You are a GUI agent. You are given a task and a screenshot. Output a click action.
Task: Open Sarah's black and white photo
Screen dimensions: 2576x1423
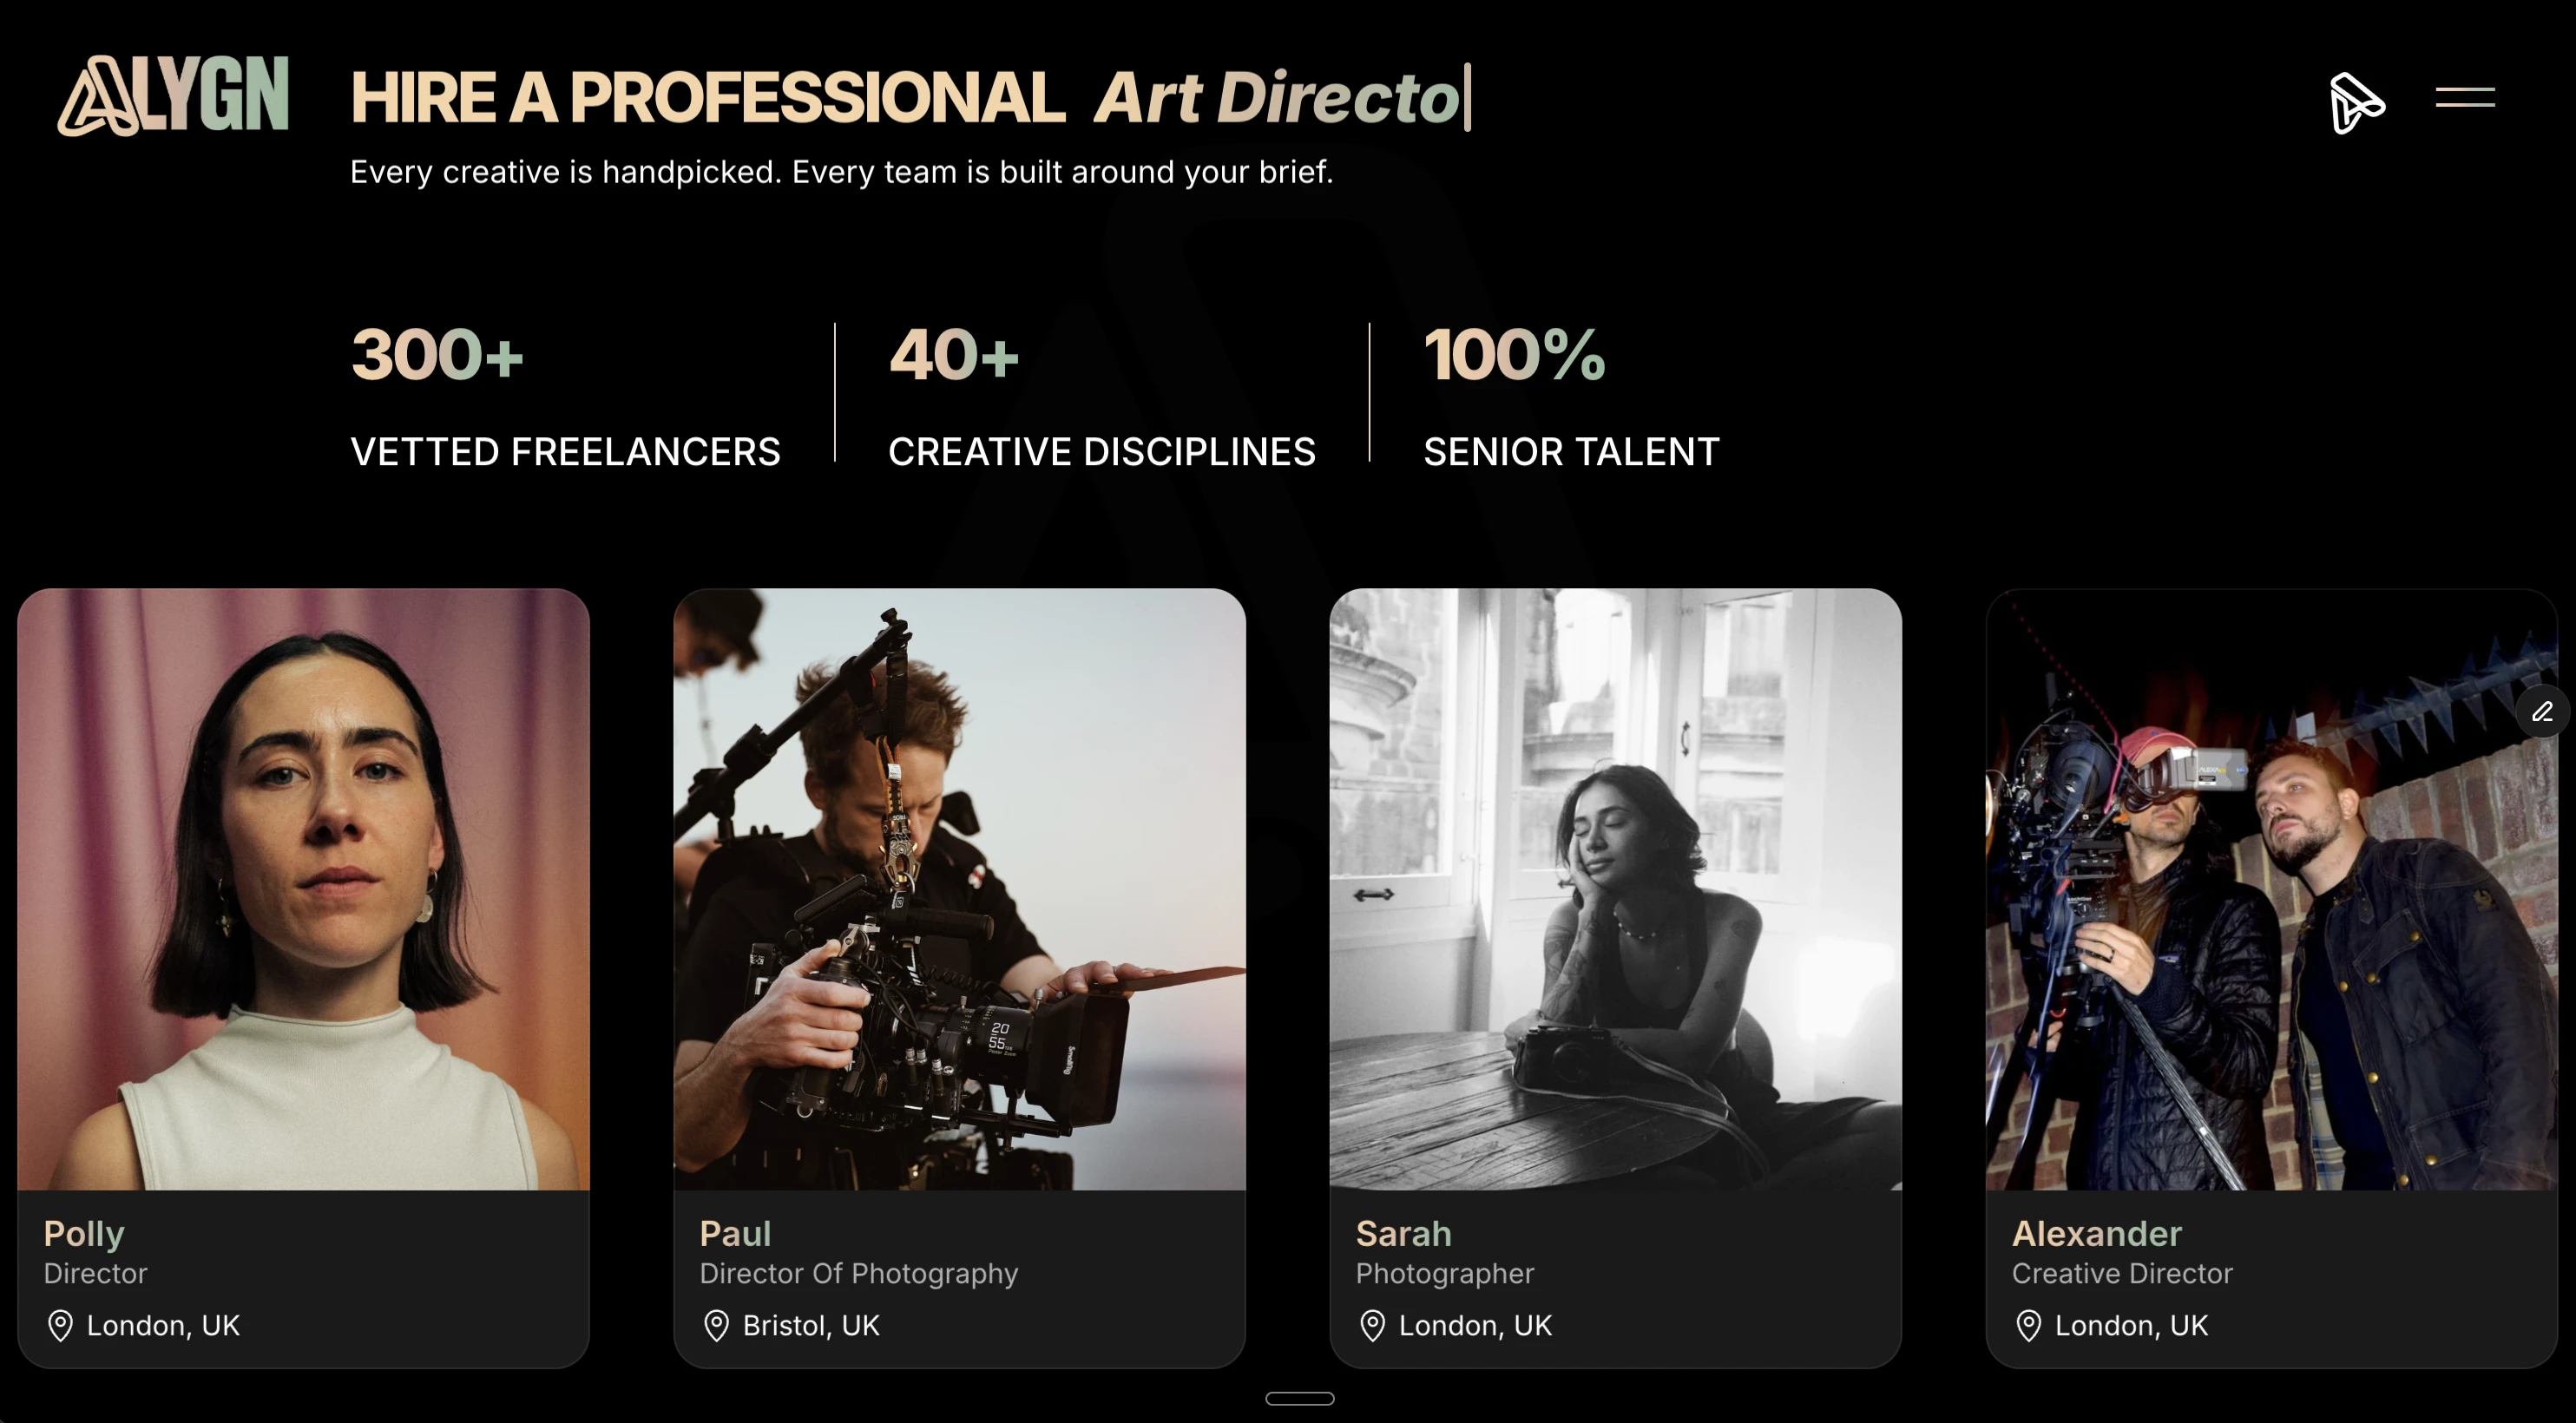(1615, 889)
